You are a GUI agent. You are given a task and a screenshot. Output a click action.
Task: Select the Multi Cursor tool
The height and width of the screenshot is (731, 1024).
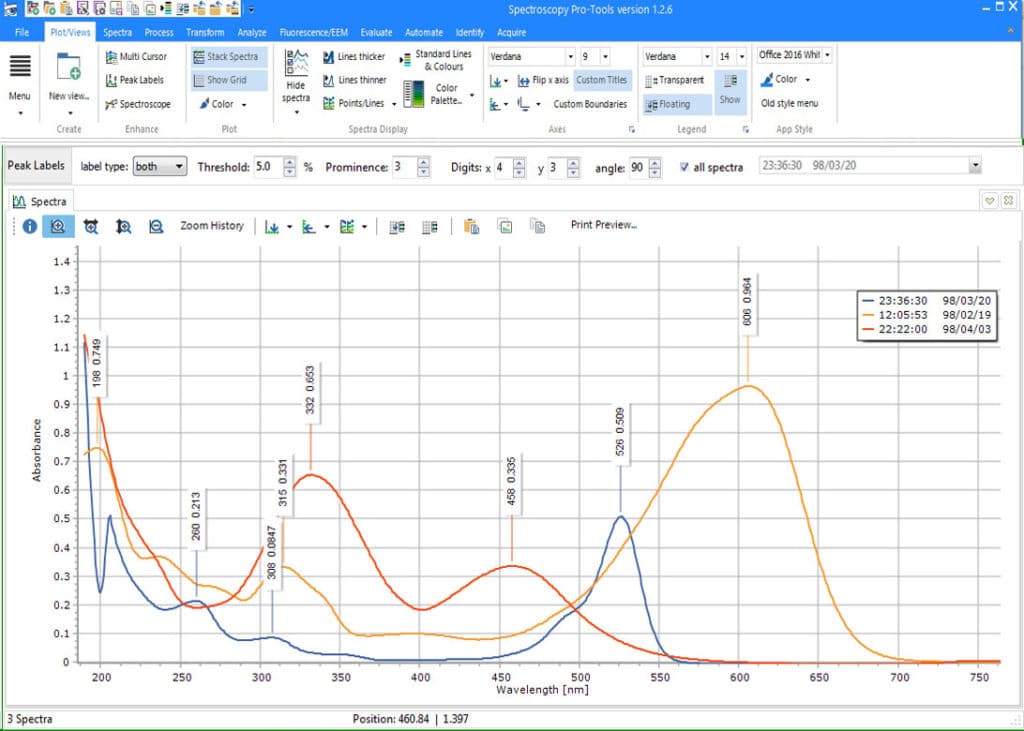(x=138, y=57)
